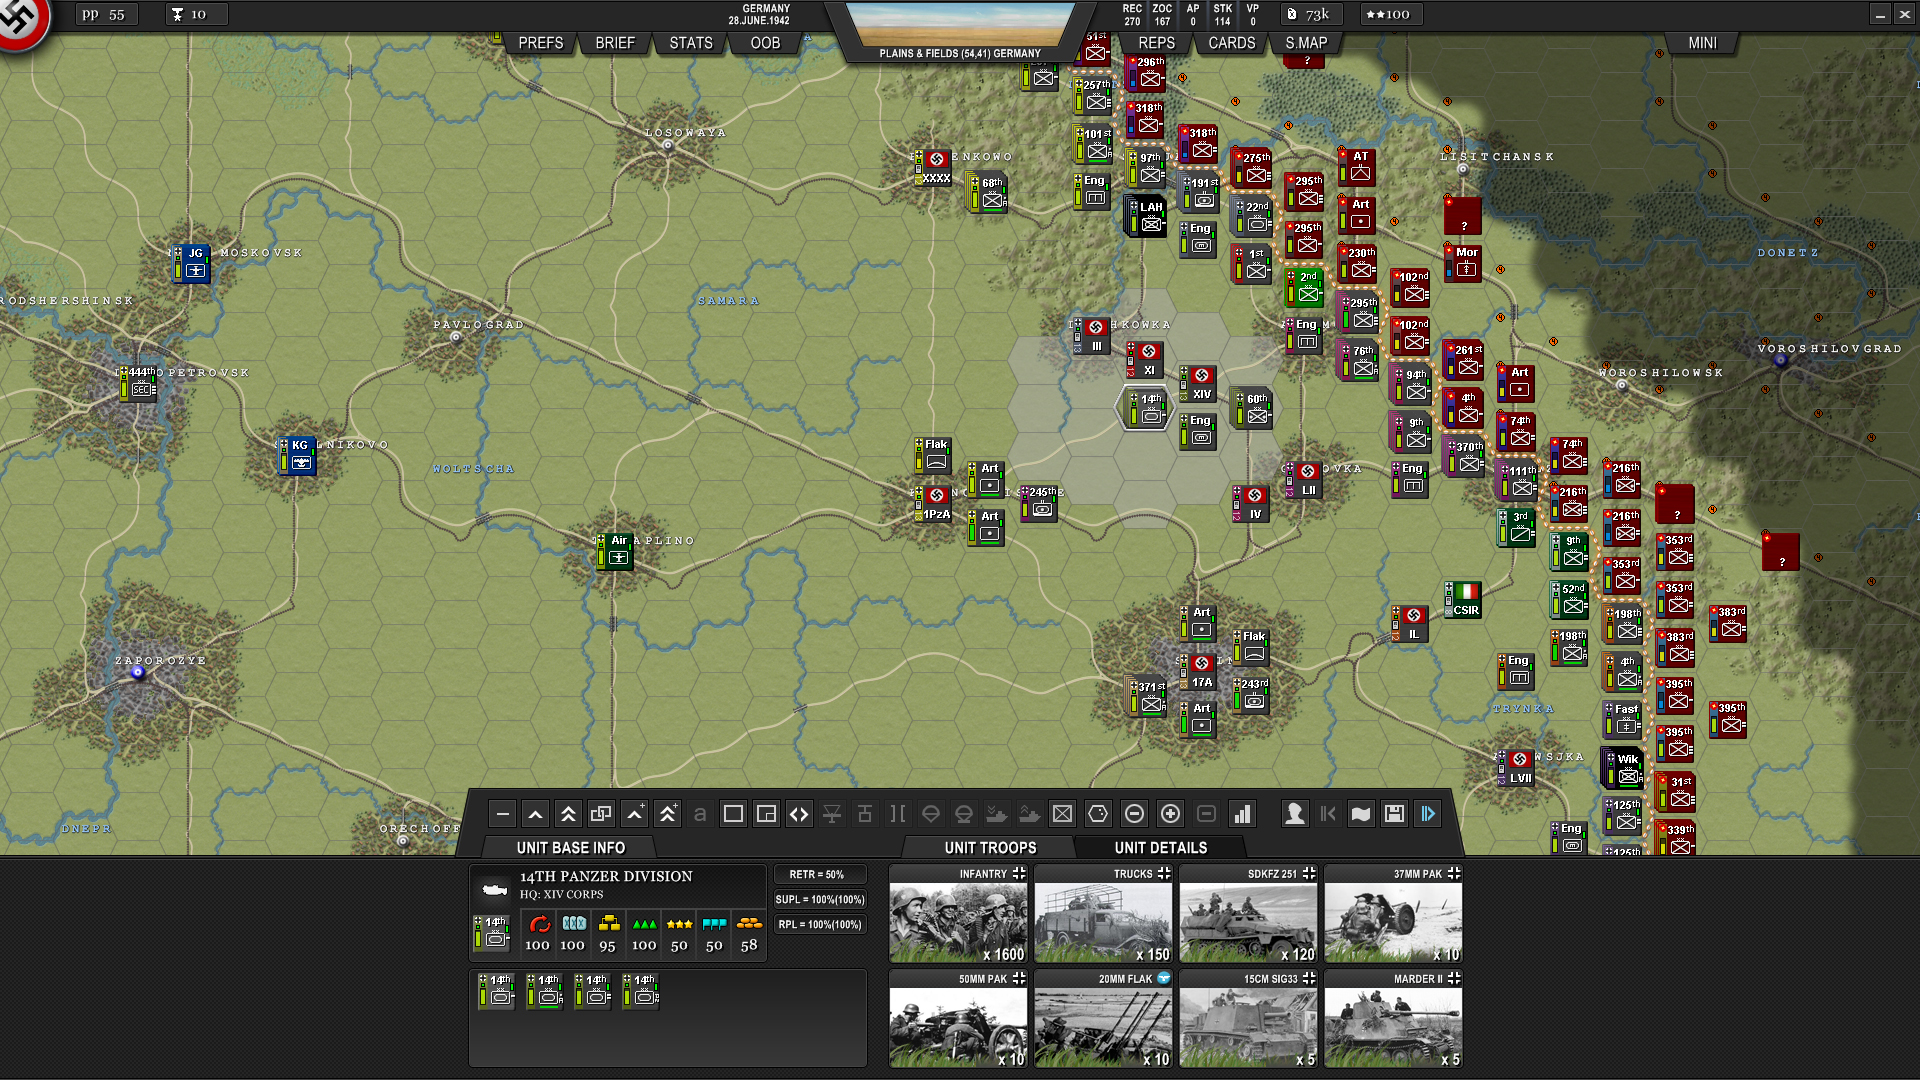Select the green 2nd unit counter
This screenshot has height=1080, width=1920.
(x=1305, y=287)
